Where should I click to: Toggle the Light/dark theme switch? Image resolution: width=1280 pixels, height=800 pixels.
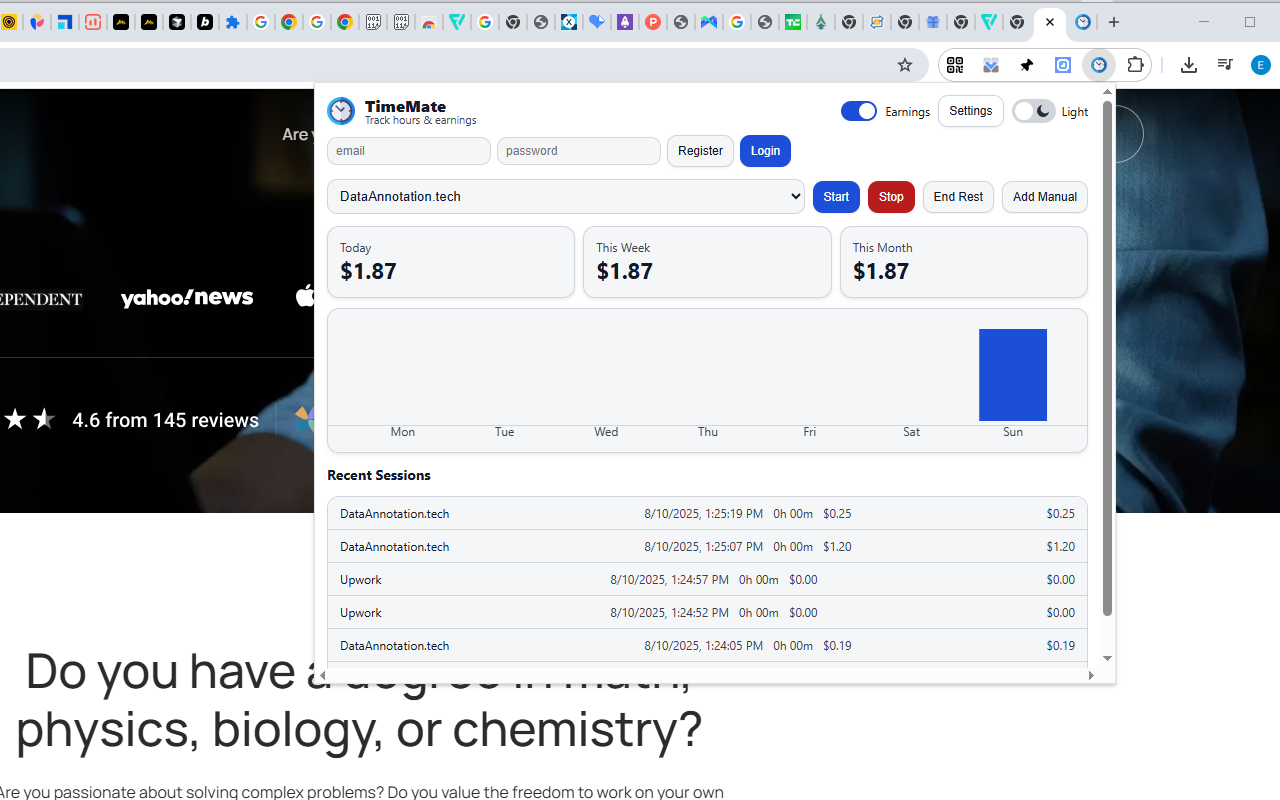click(1033, 111)
